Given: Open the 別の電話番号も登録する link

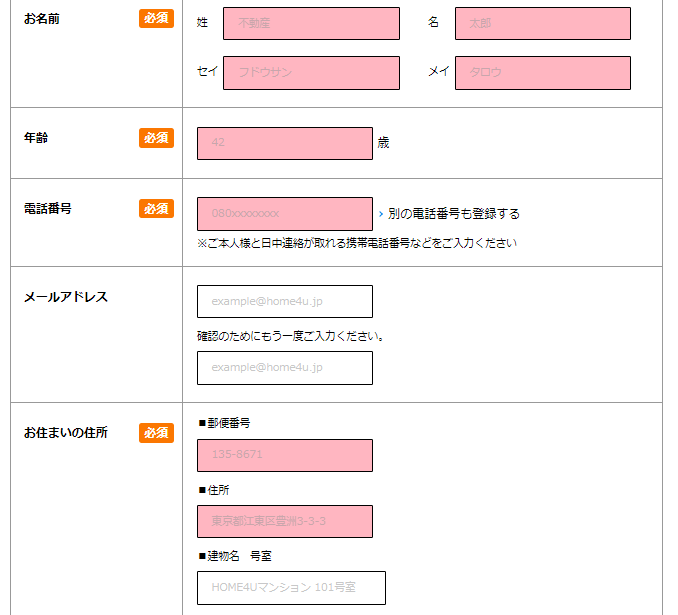Looking at the screenshot, I should [x=453, y=214].
